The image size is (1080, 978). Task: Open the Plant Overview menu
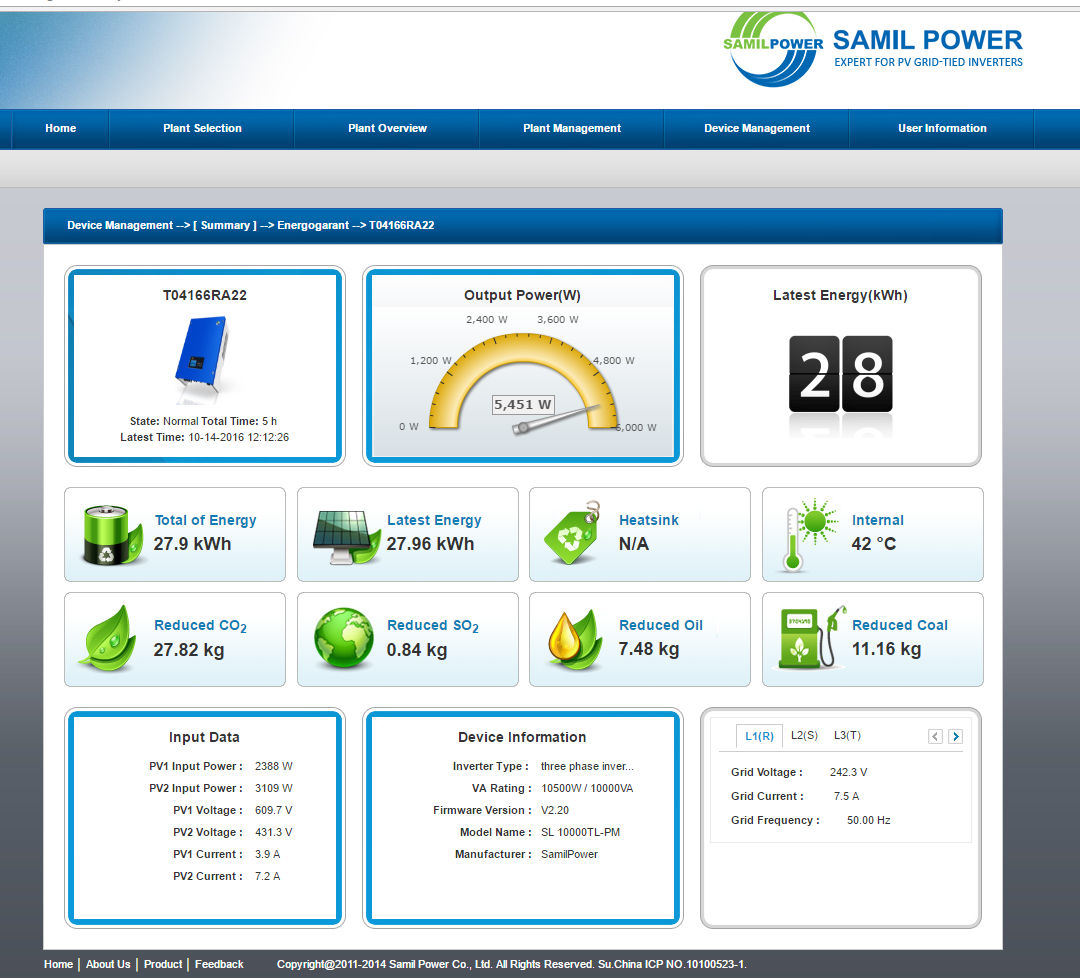pyautogui.click(x=387, y=128)
